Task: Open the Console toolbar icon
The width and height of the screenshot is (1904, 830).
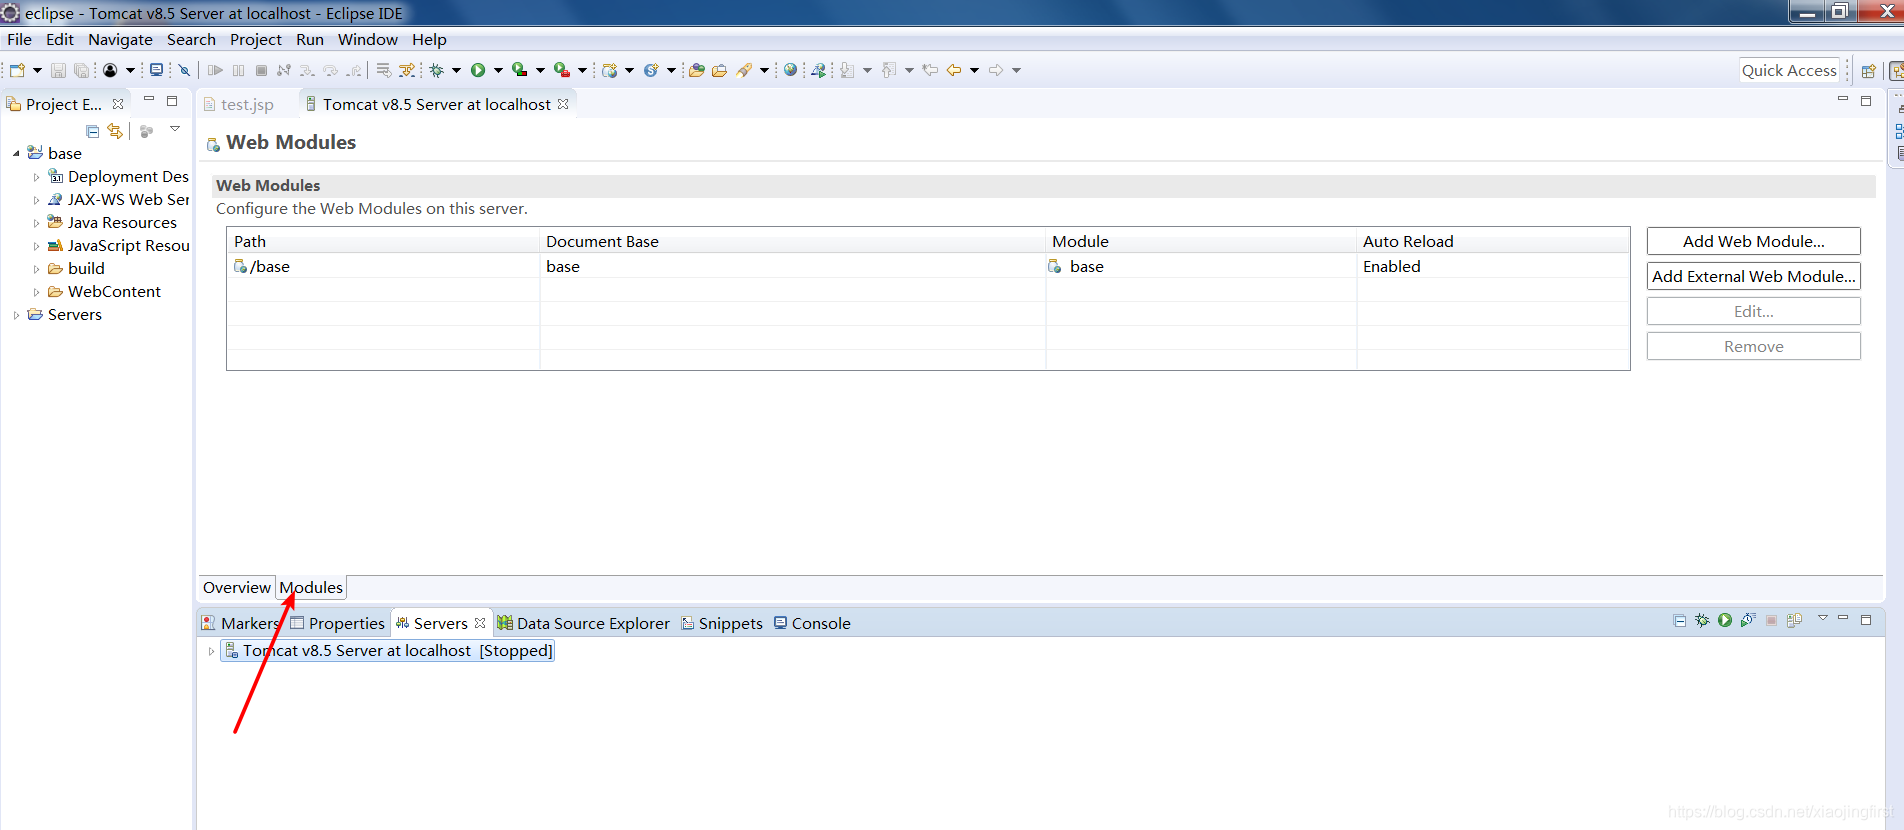Action: point(156,70)
